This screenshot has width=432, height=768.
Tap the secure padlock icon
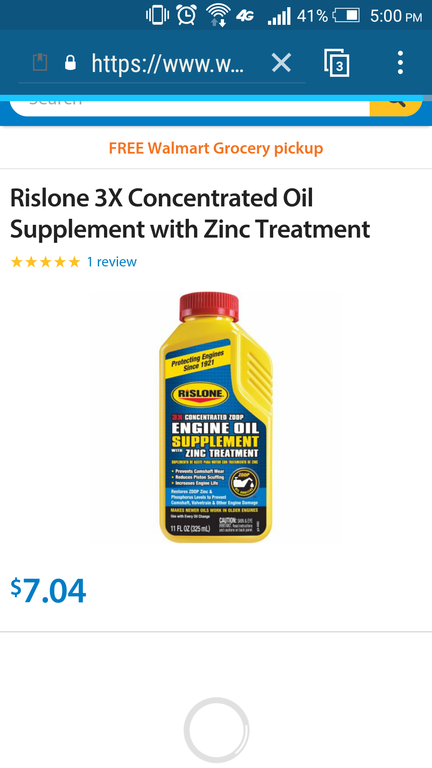(x=71, y=62)
